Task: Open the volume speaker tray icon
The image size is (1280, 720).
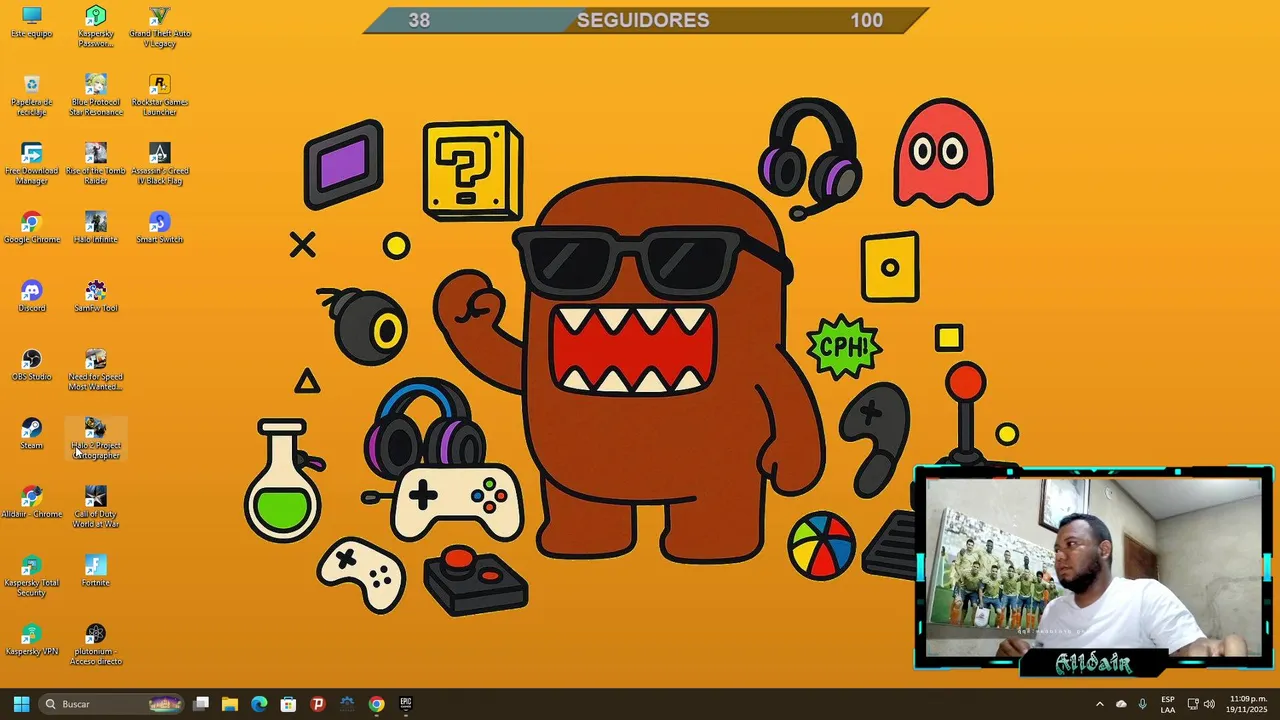Action: tap(1209, 704)
